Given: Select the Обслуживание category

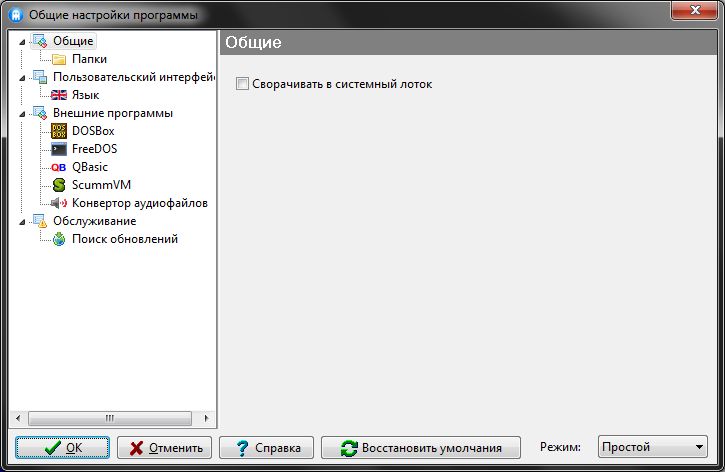Looking at the screenshot, I should tap(94, 221).
